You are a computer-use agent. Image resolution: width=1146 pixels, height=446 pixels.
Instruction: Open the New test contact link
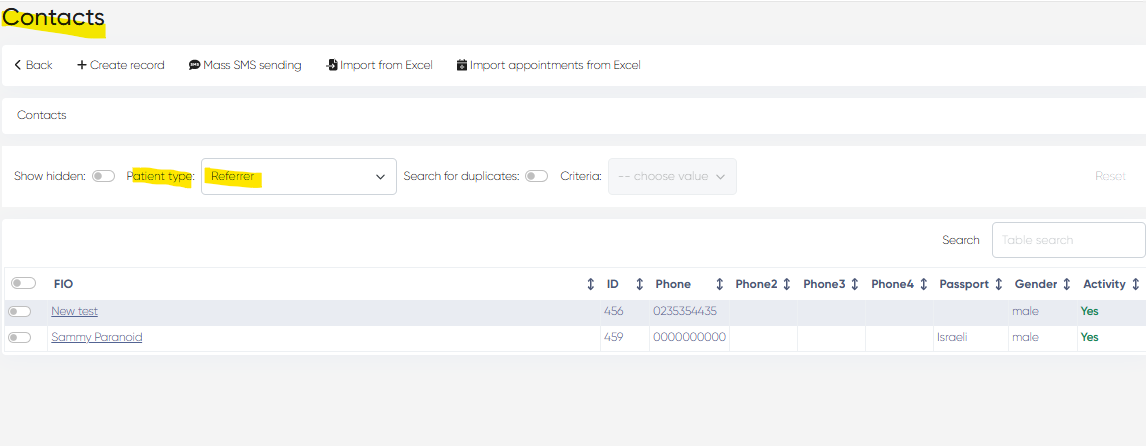coord(75,312)
